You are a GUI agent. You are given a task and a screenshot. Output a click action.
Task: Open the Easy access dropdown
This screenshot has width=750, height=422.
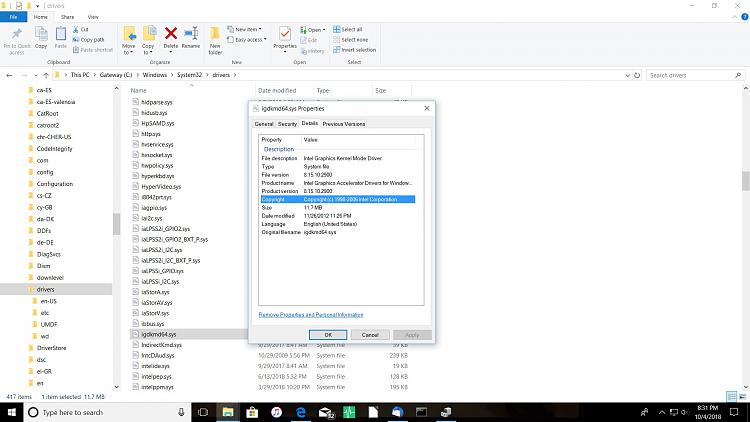[x=247, y=40]
